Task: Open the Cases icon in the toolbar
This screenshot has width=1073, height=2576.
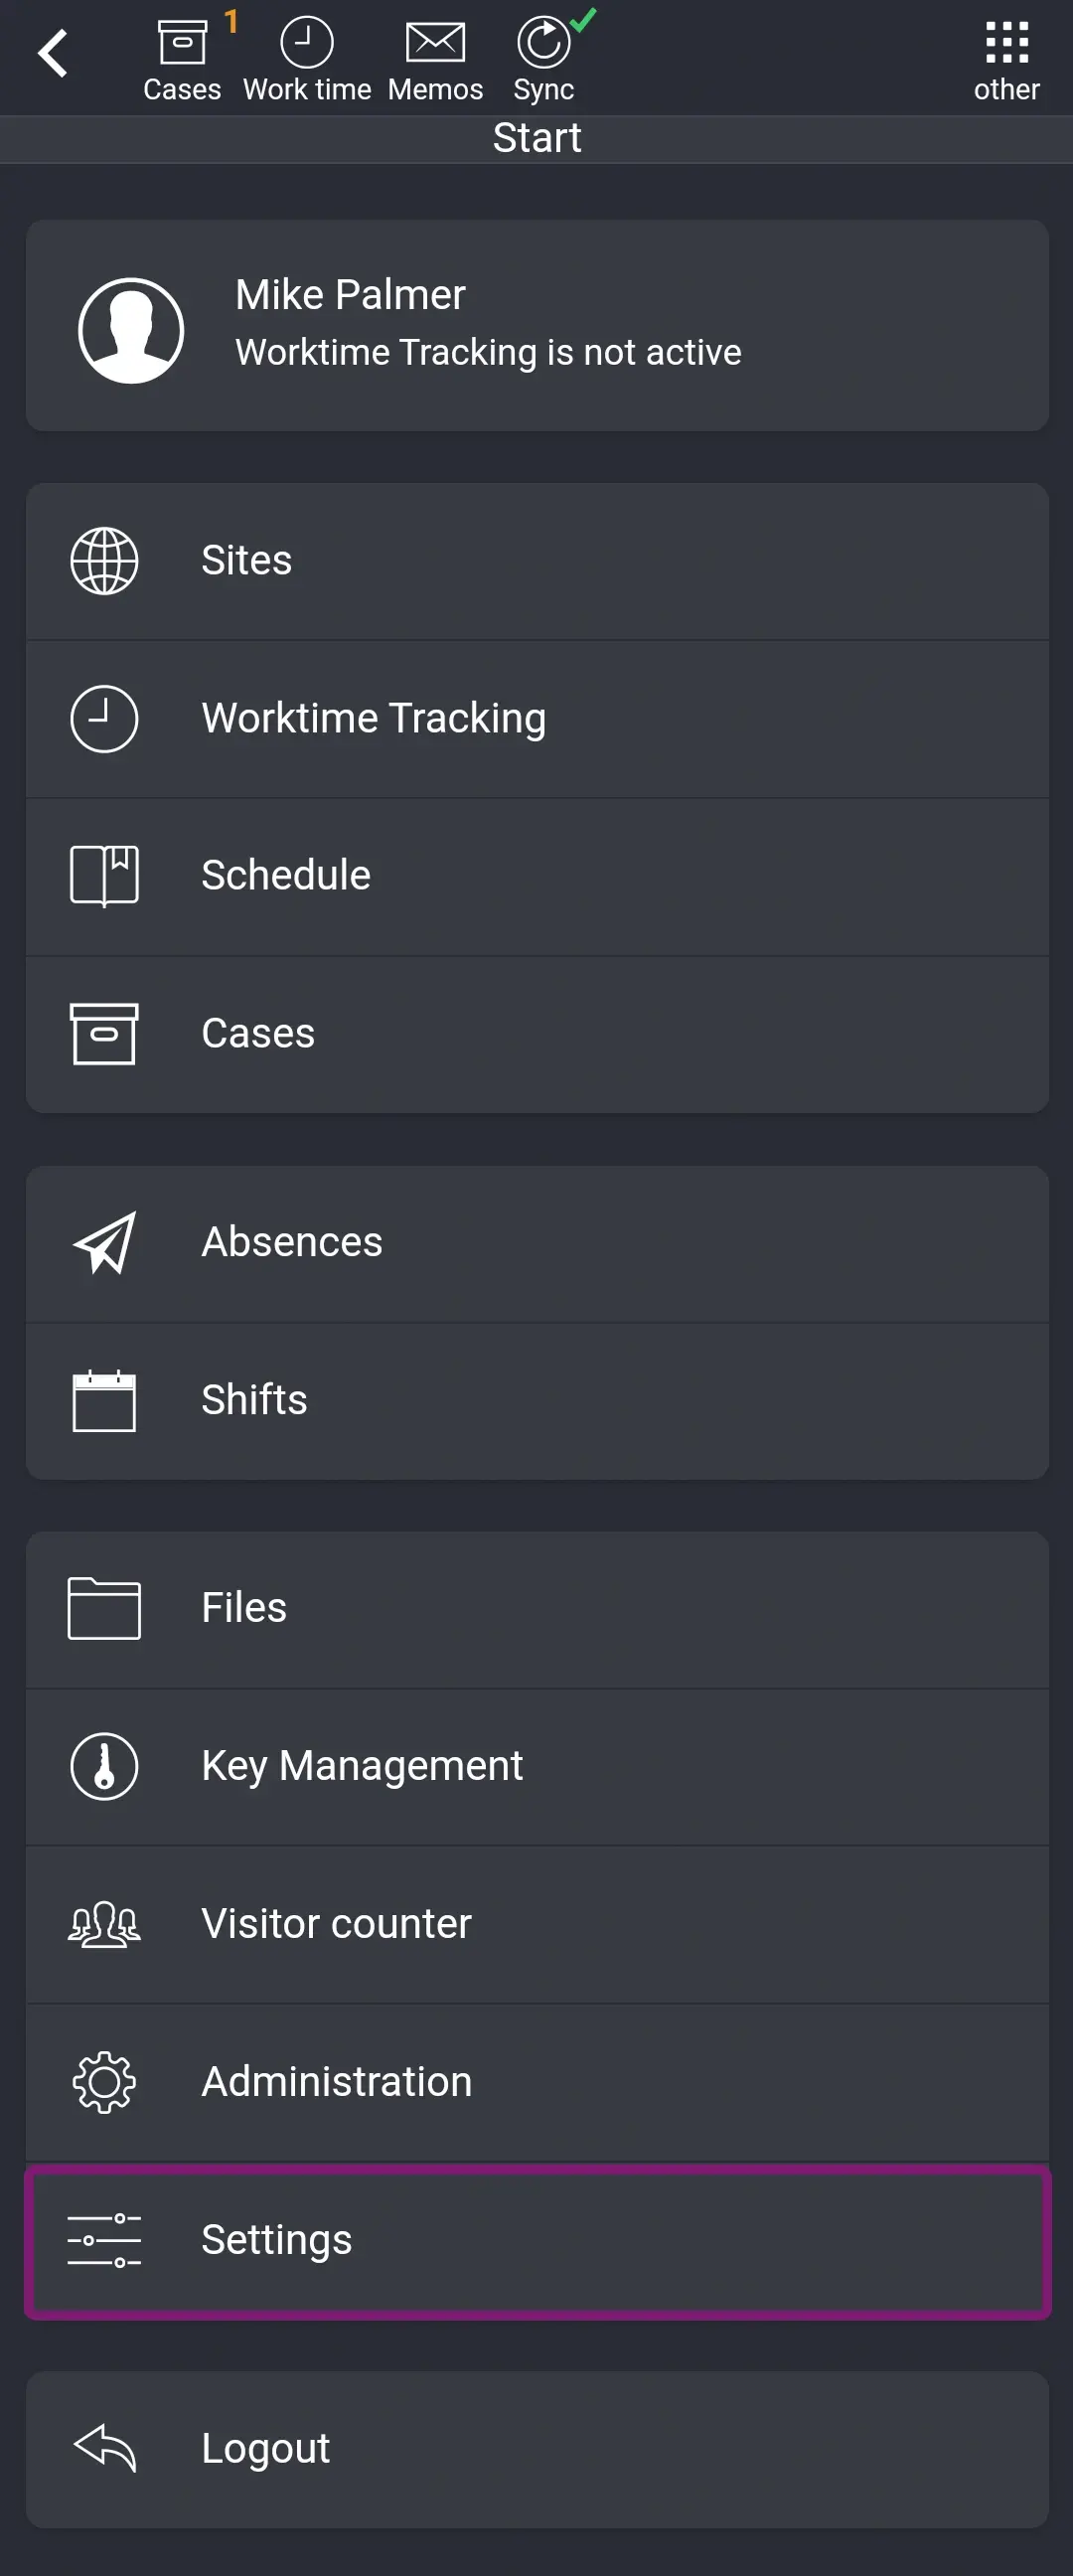Action: click(183, 42)
